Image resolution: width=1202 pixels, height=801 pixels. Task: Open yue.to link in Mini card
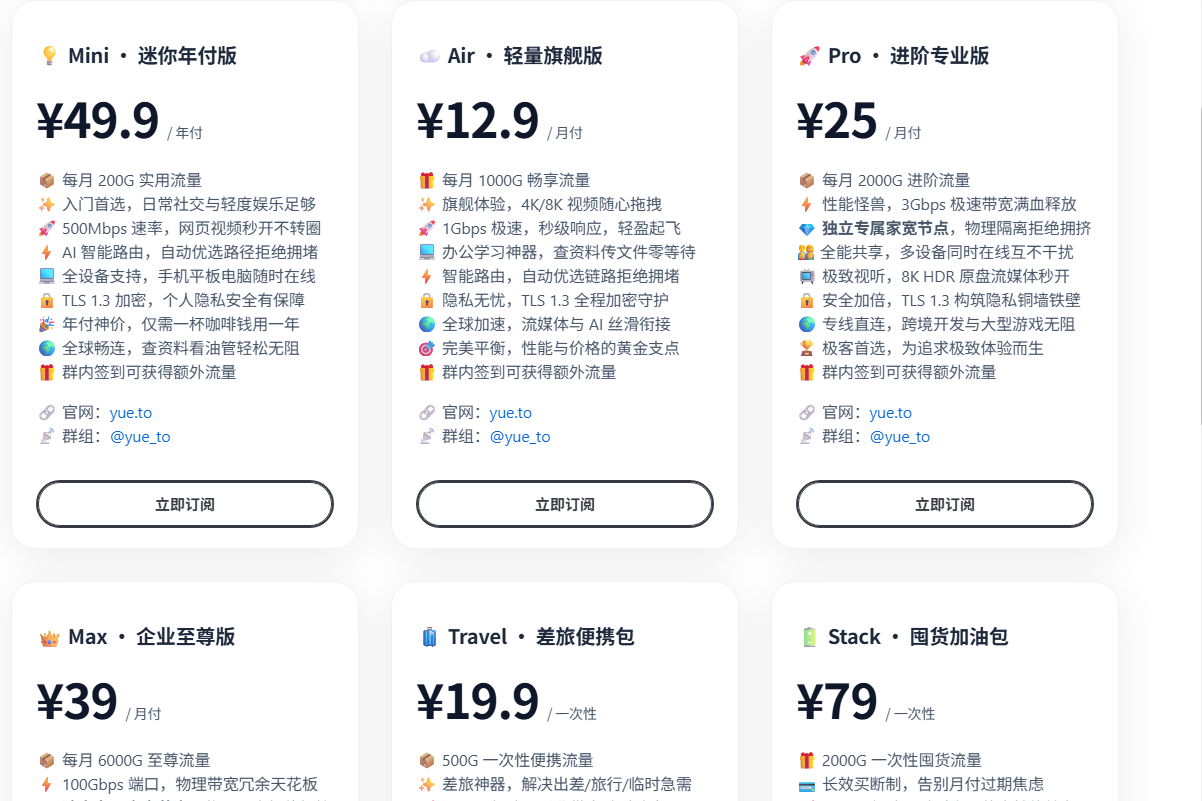click(131, 413)
